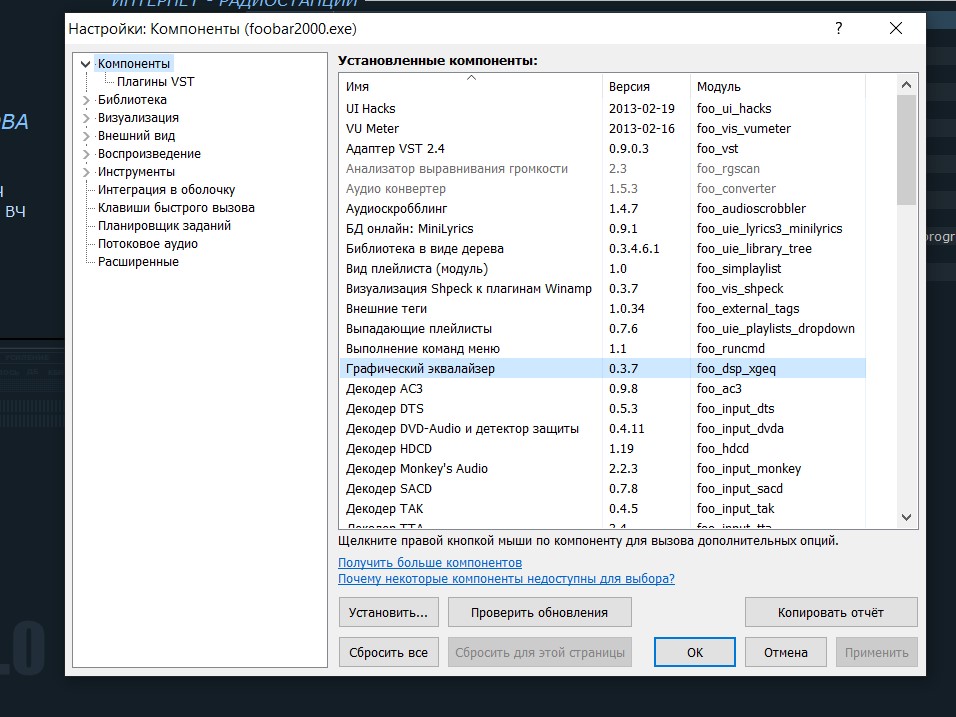This screenshot has height=717, width=956.
Task: Click the Сбросить все button
Action: point(388,652)
